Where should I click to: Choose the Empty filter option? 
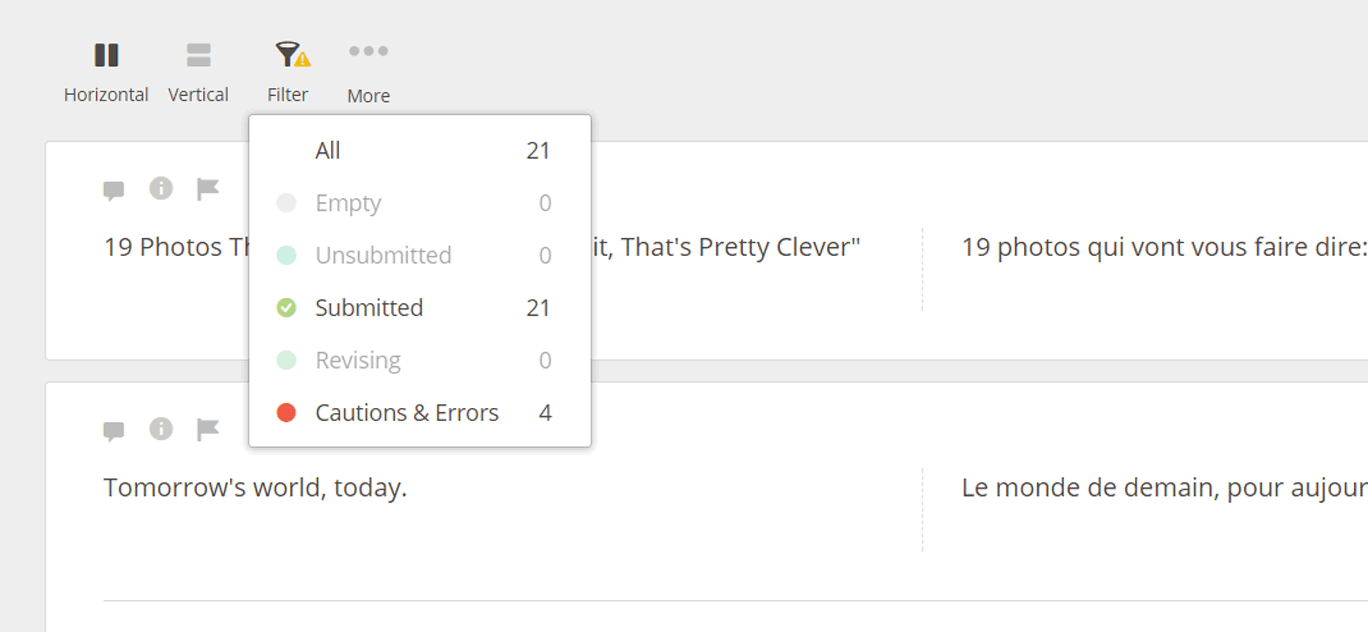[348, 203]
